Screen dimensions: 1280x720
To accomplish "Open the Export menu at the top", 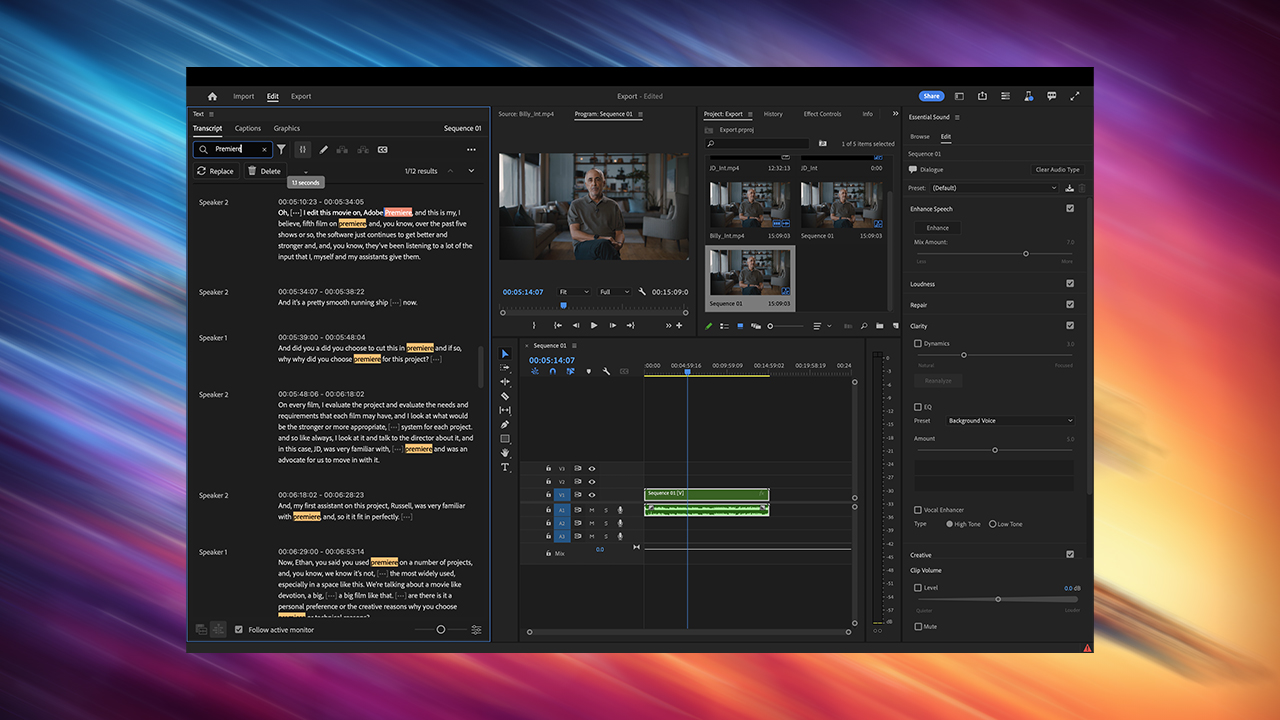I will [x=300, y=96].
